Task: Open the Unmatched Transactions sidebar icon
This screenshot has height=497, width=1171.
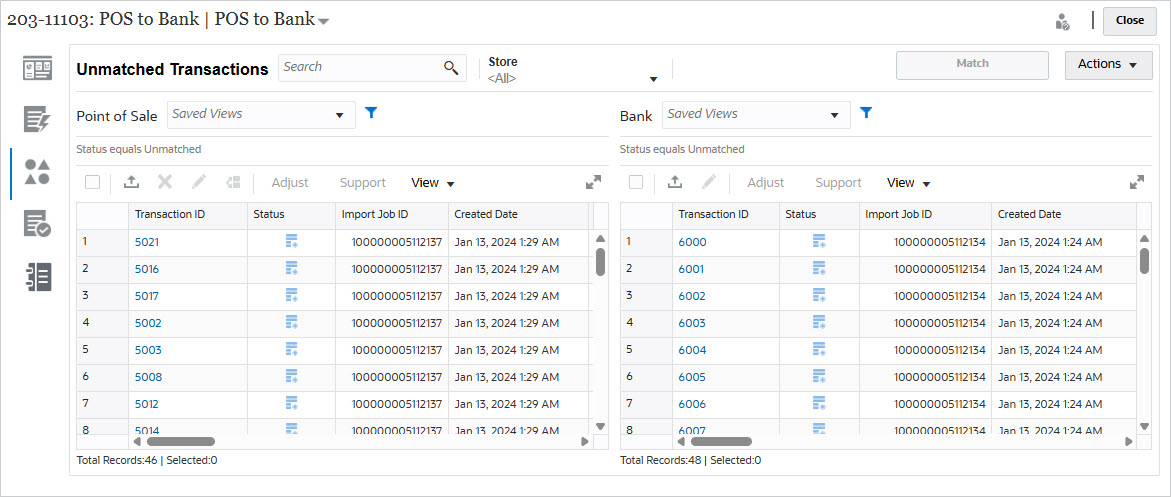Action: (37, 171)
